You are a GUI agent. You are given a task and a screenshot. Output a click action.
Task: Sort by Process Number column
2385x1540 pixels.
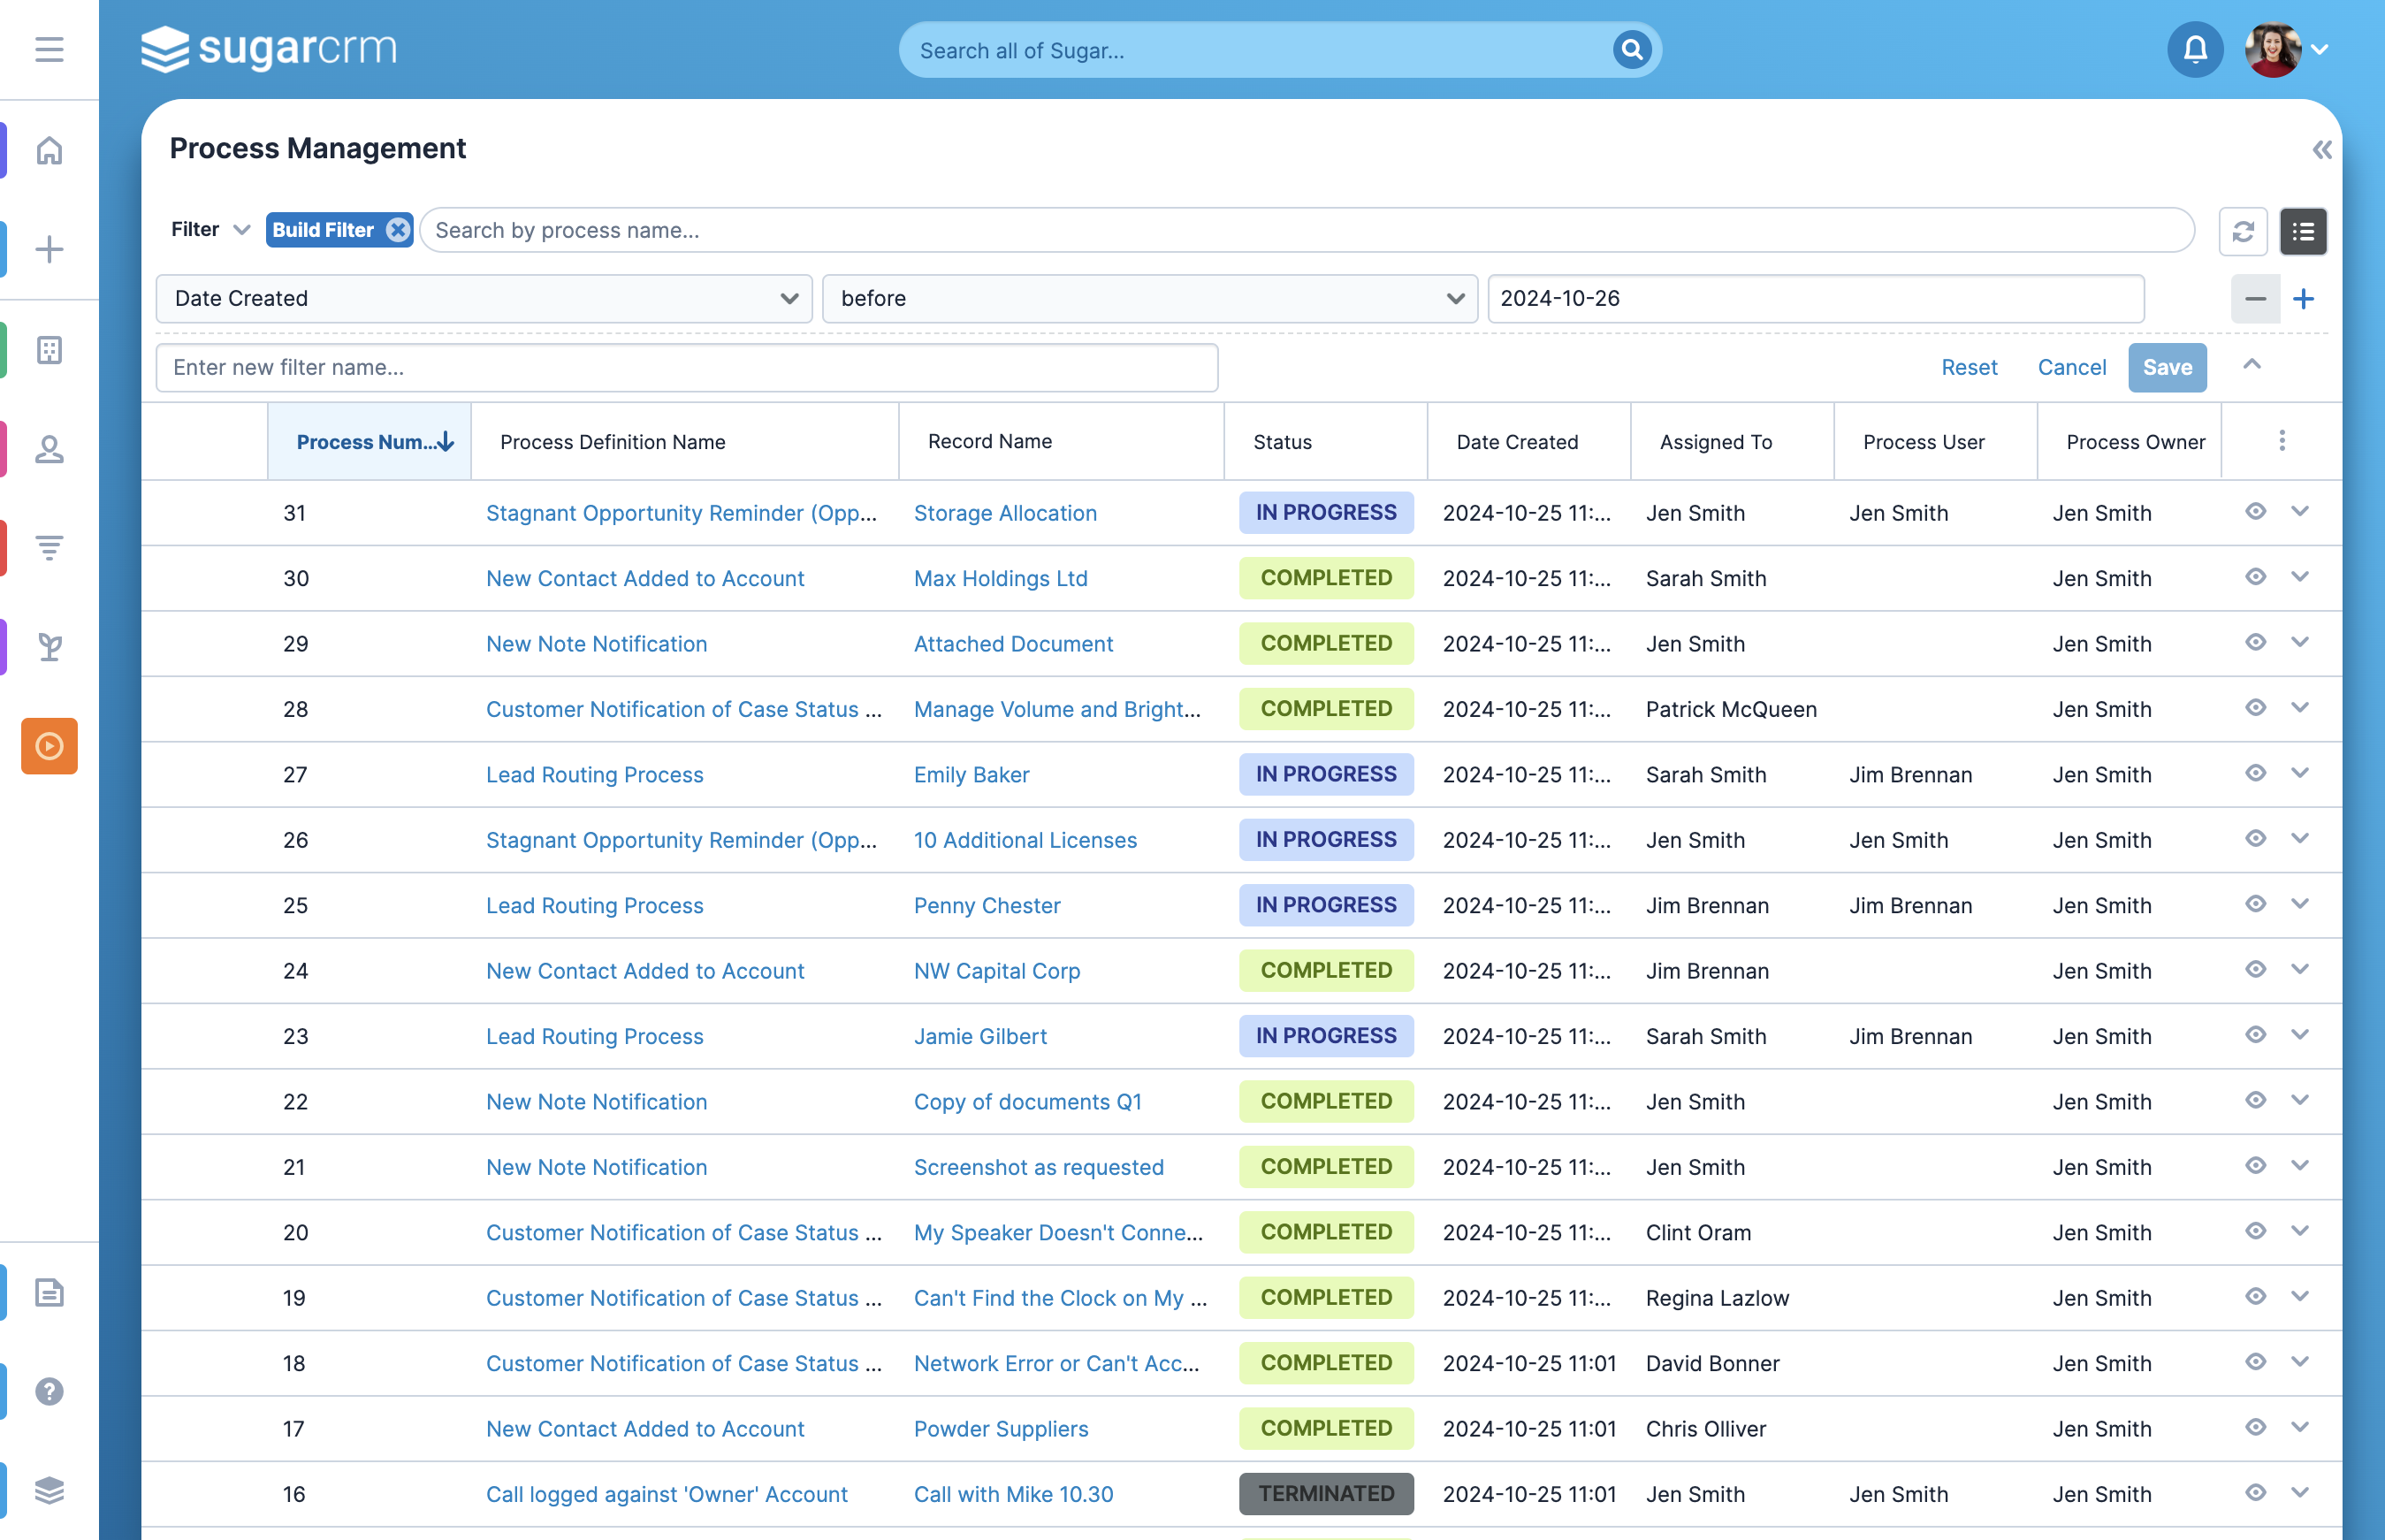click(x=369, y=442)
